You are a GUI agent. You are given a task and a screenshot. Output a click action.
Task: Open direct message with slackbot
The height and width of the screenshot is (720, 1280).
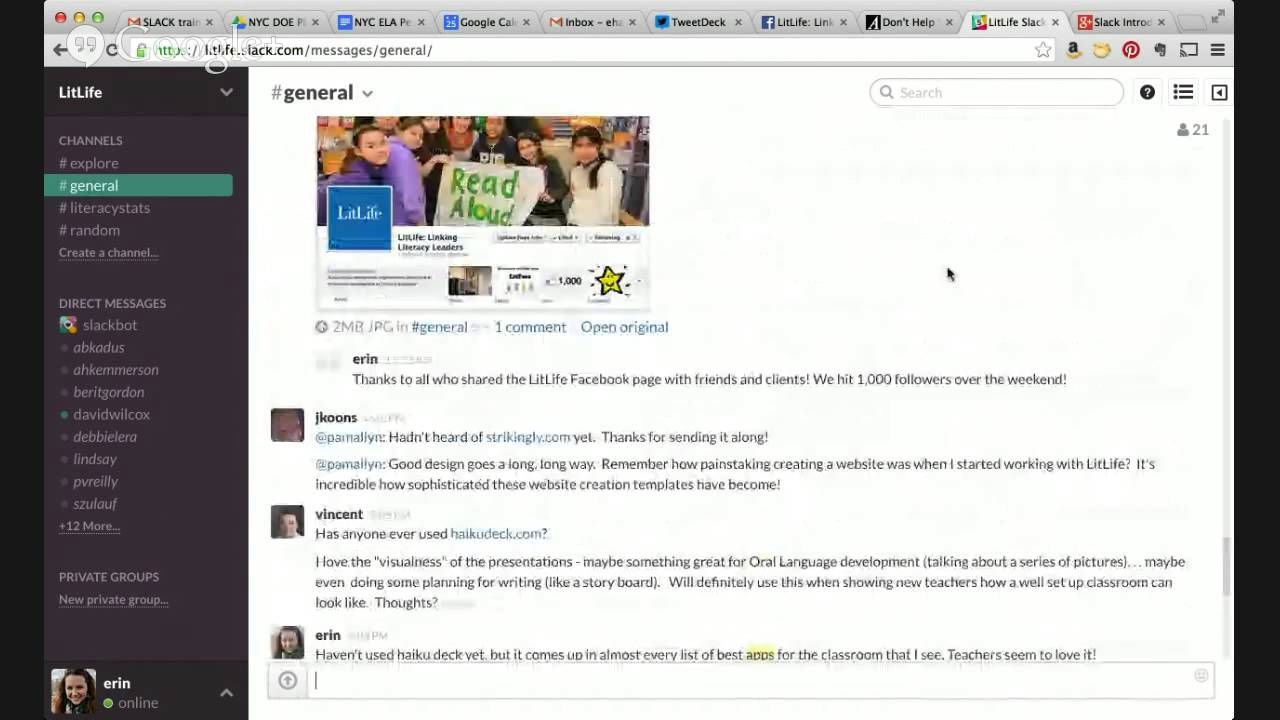click(x=110, y=325)
